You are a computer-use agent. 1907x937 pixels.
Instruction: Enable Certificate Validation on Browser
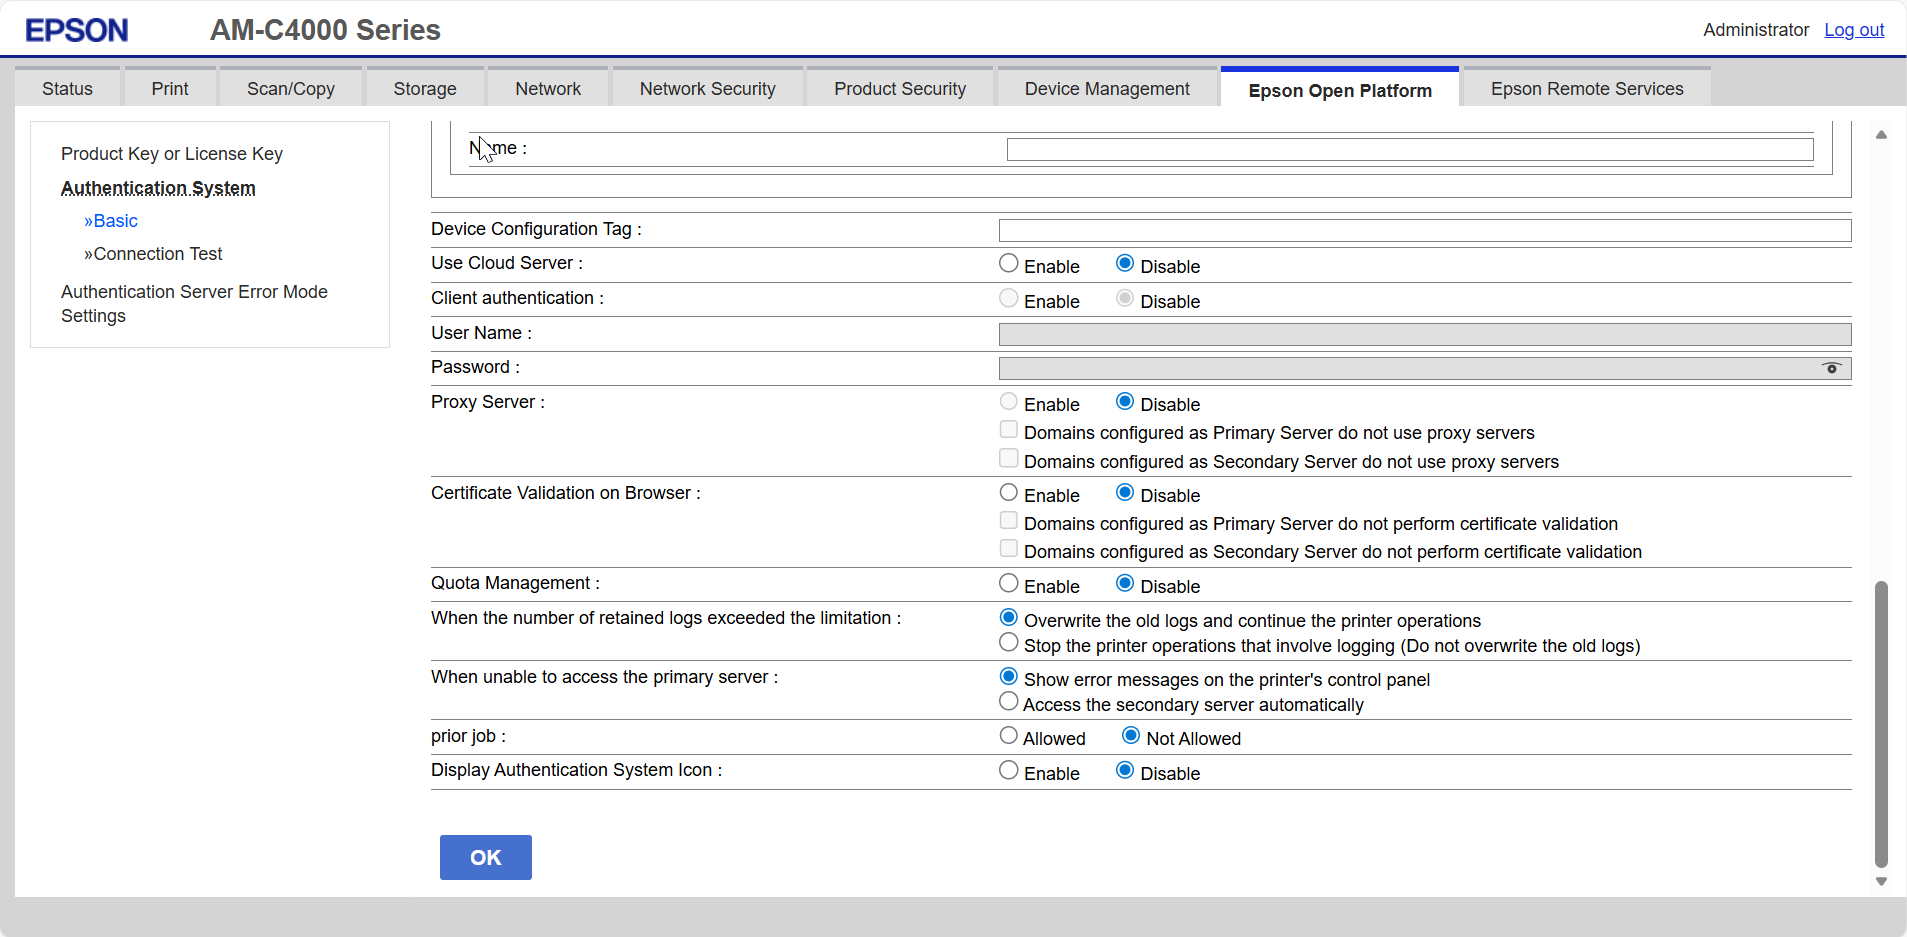(x=1009, y=493)
